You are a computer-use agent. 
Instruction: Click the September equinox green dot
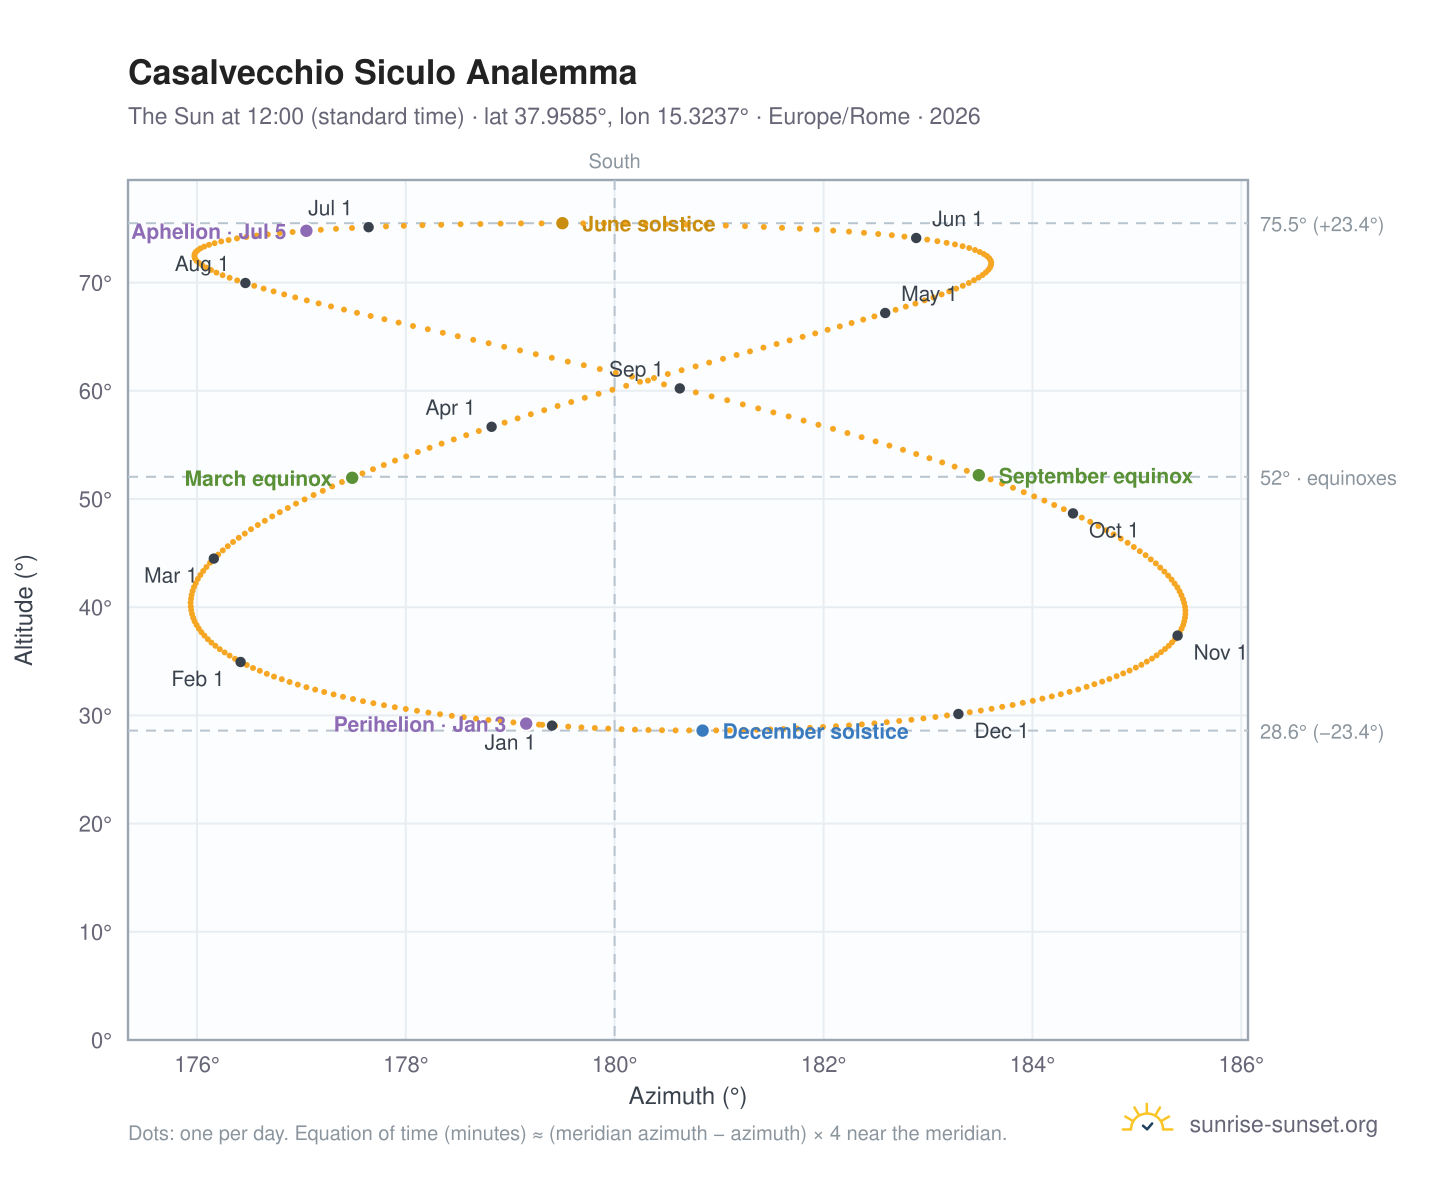pyautogui.click(x=979, y=475)
